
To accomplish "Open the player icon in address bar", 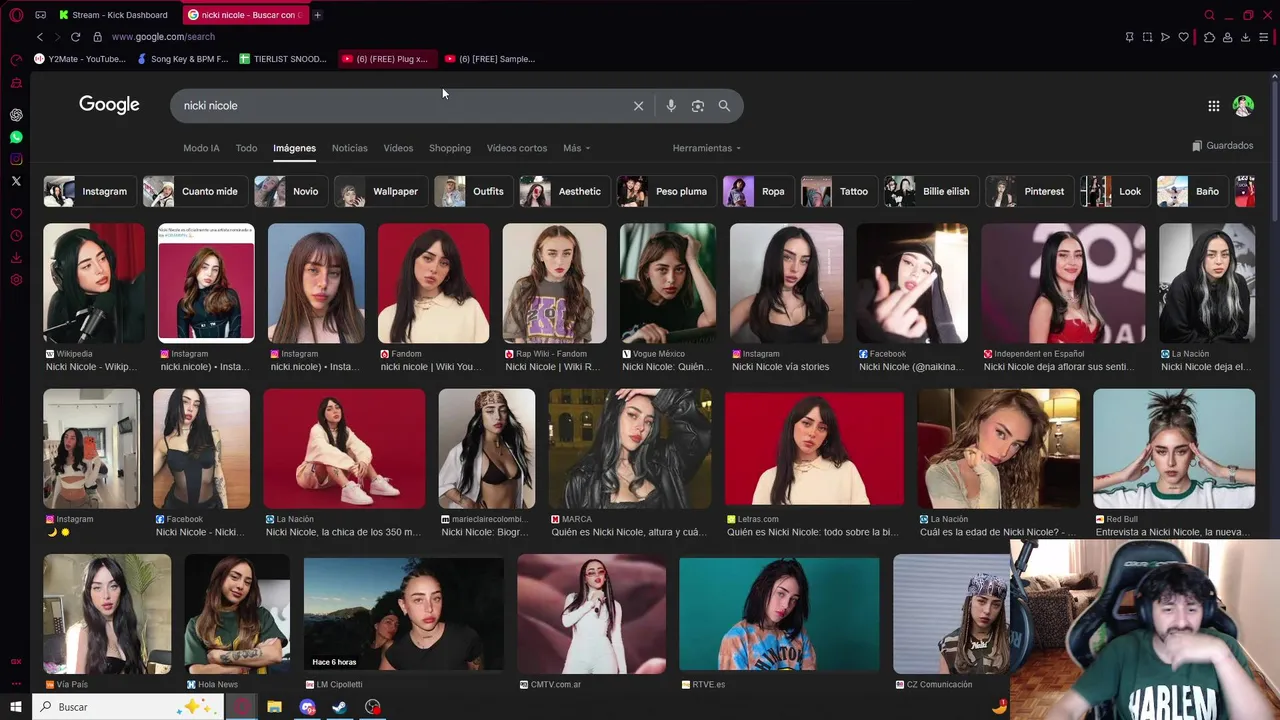I will pos(1165,37).
